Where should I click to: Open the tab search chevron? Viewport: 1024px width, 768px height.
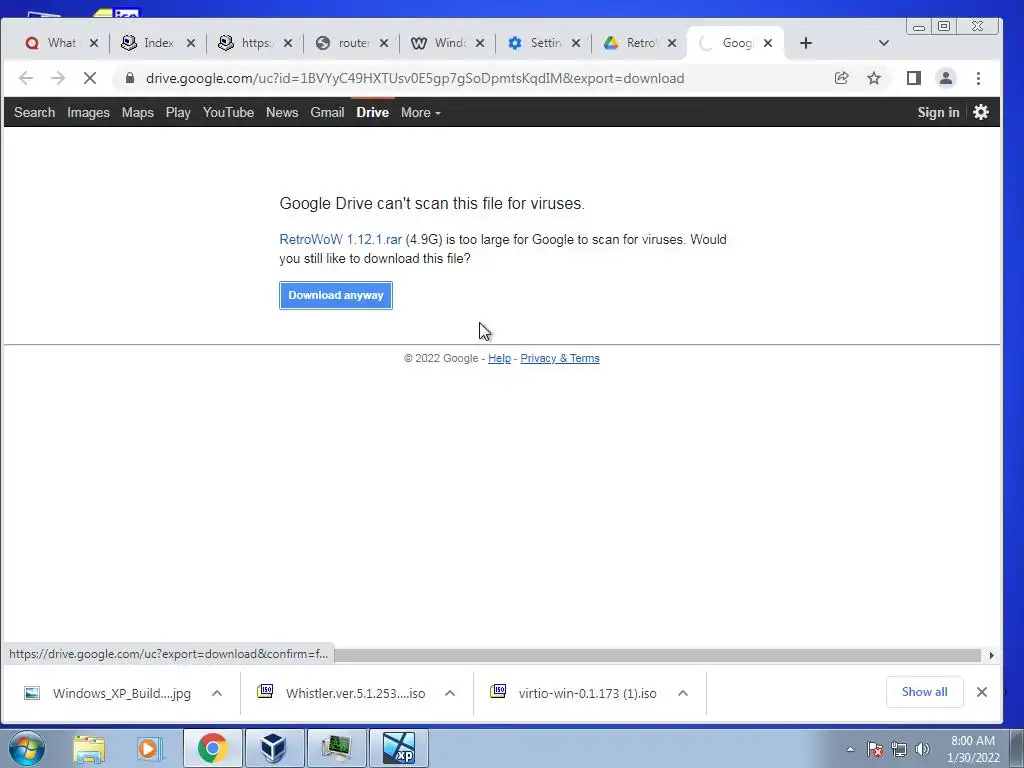click(884, 43)
